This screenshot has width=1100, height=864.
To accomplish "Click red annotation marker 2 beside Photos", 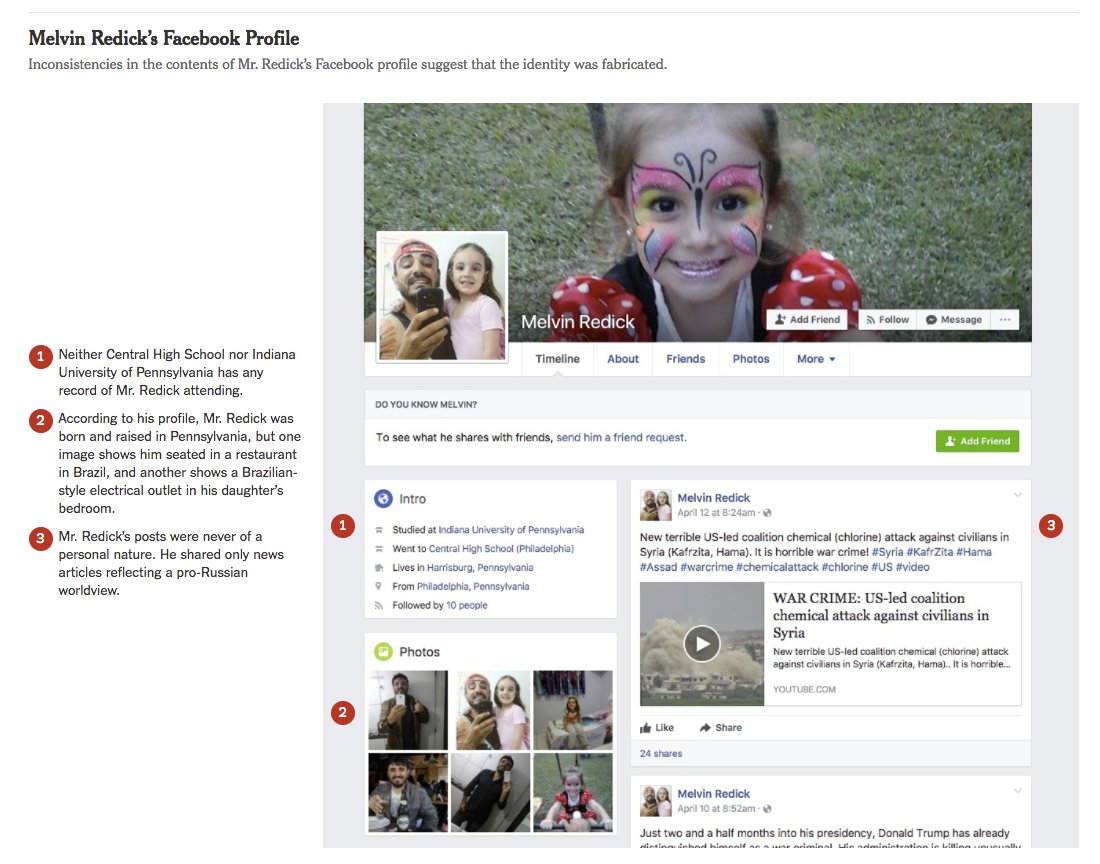I will pos(342,713).
